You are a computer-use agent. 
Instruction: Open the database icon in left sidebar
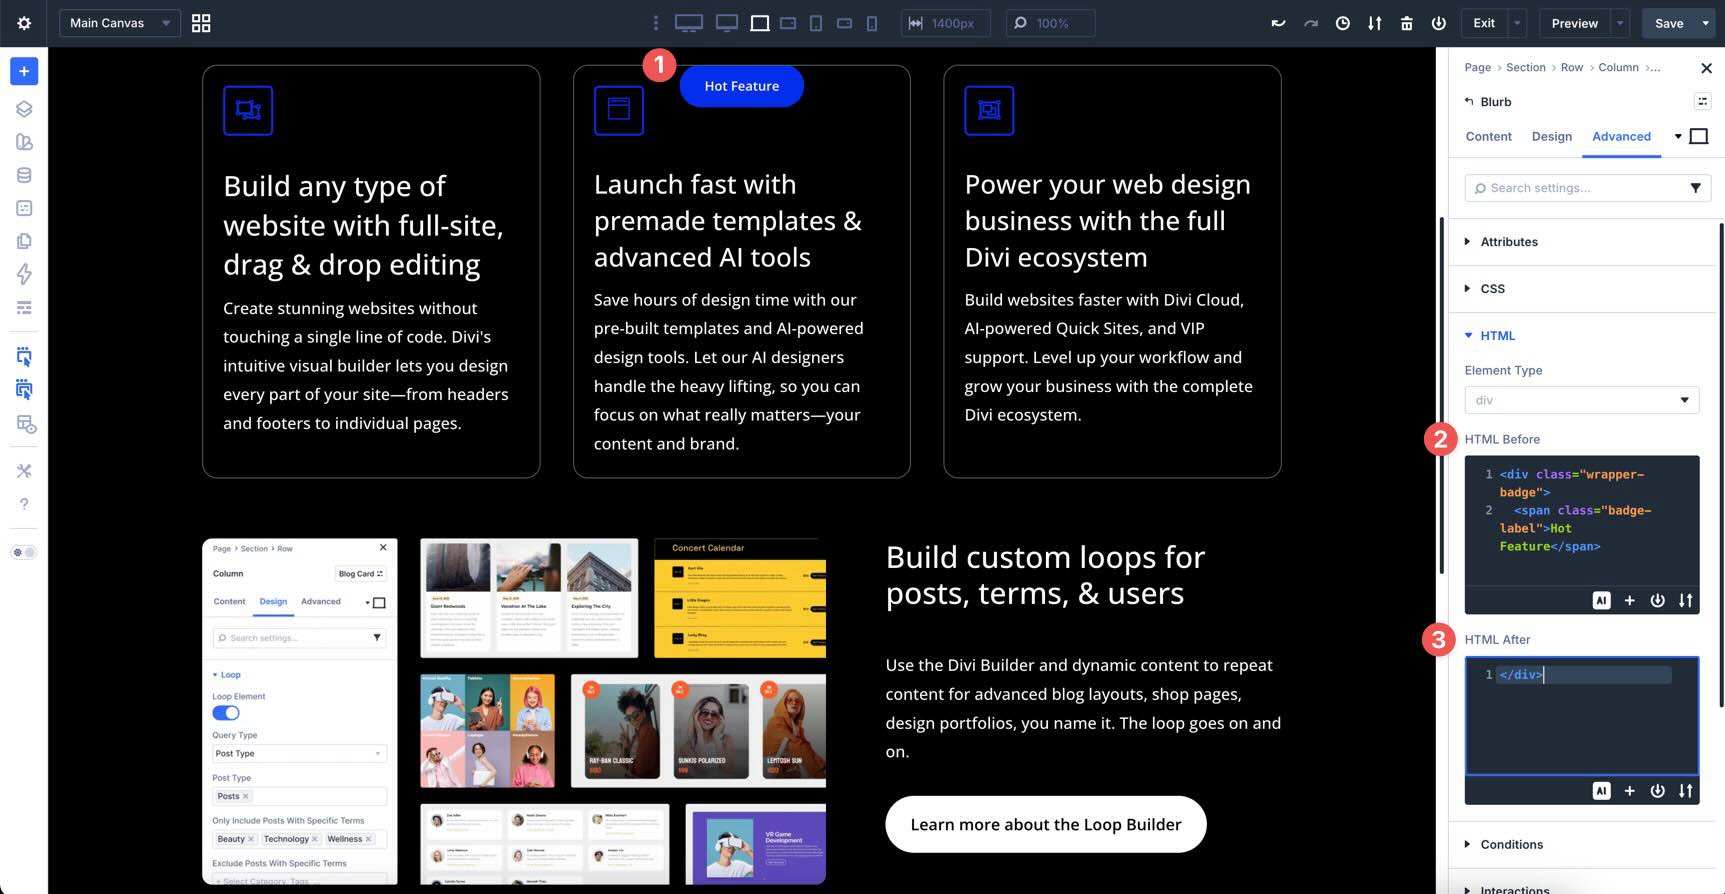point(24,175)
